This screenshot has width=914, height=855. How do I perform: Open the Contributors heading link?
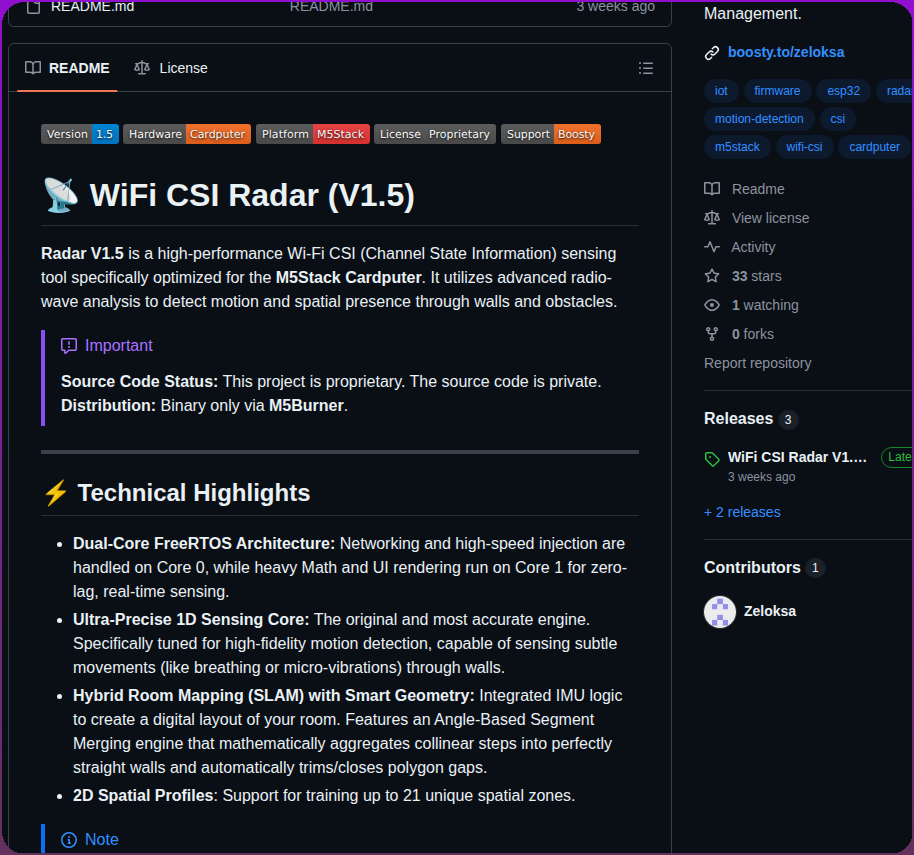pyautogui.click(x=752, y=568)
